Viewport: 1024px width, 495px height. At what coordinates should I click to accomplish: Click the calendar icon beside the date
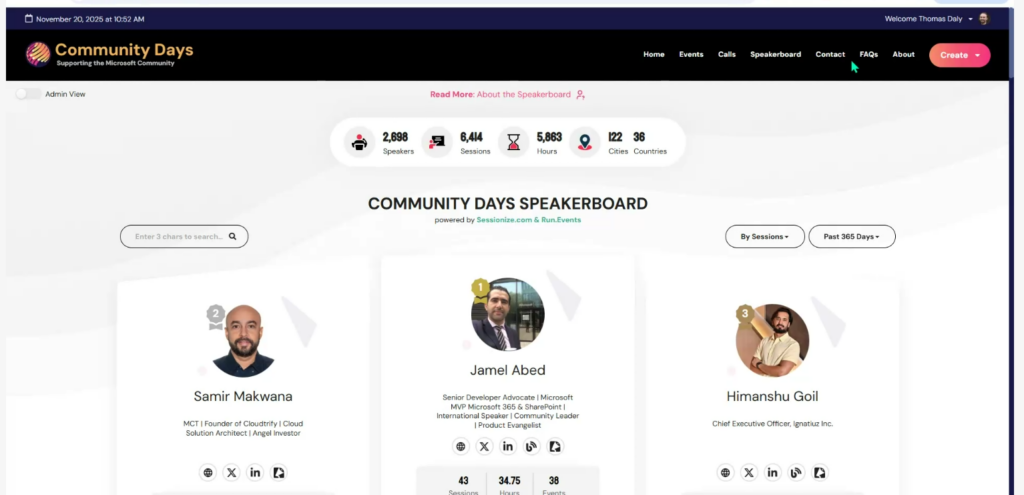(x=29, y=19)
